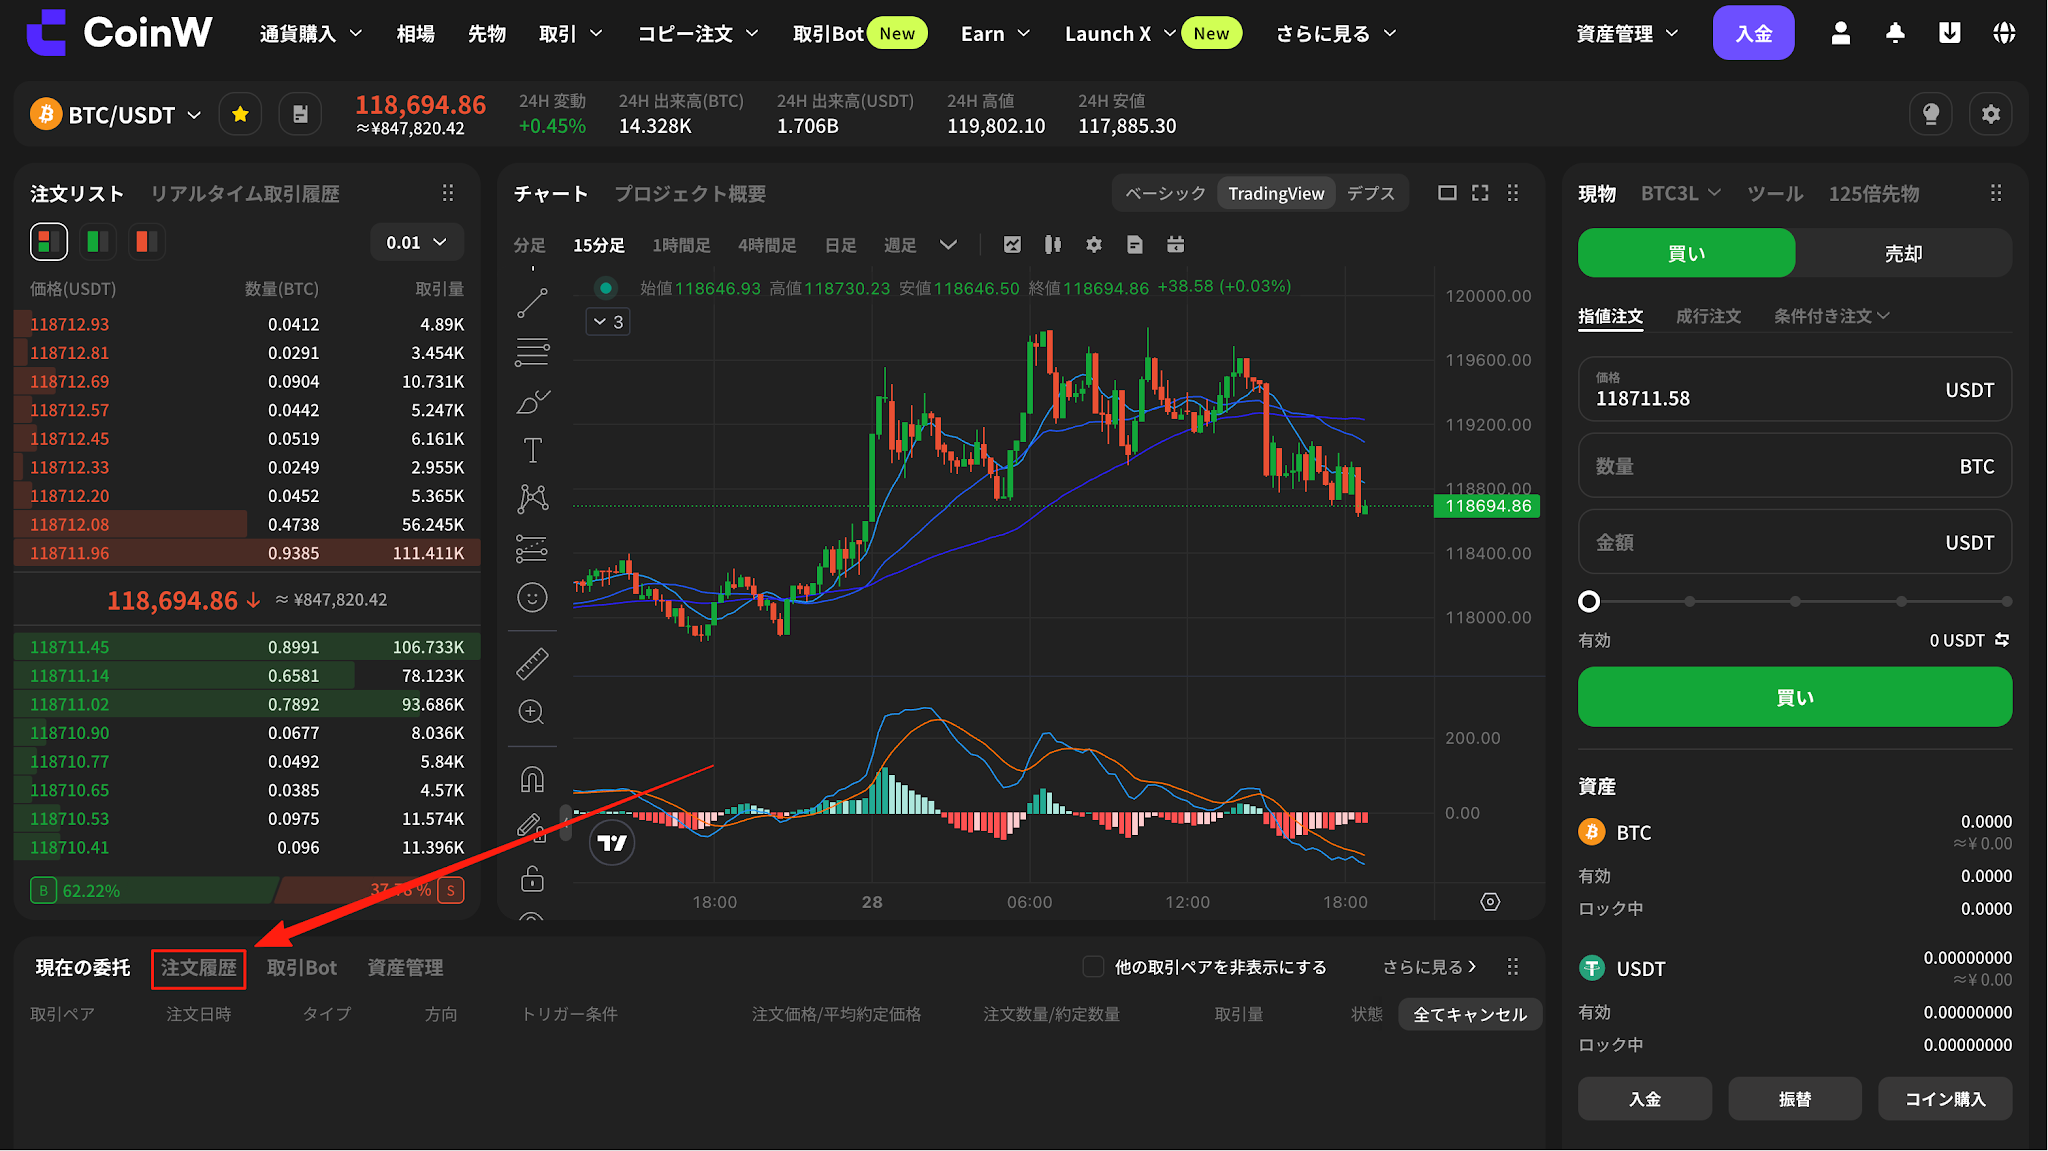This screenshot has width=2048, height=1151.
Task: Select the text annotation tool
Action: coord(532,450)
